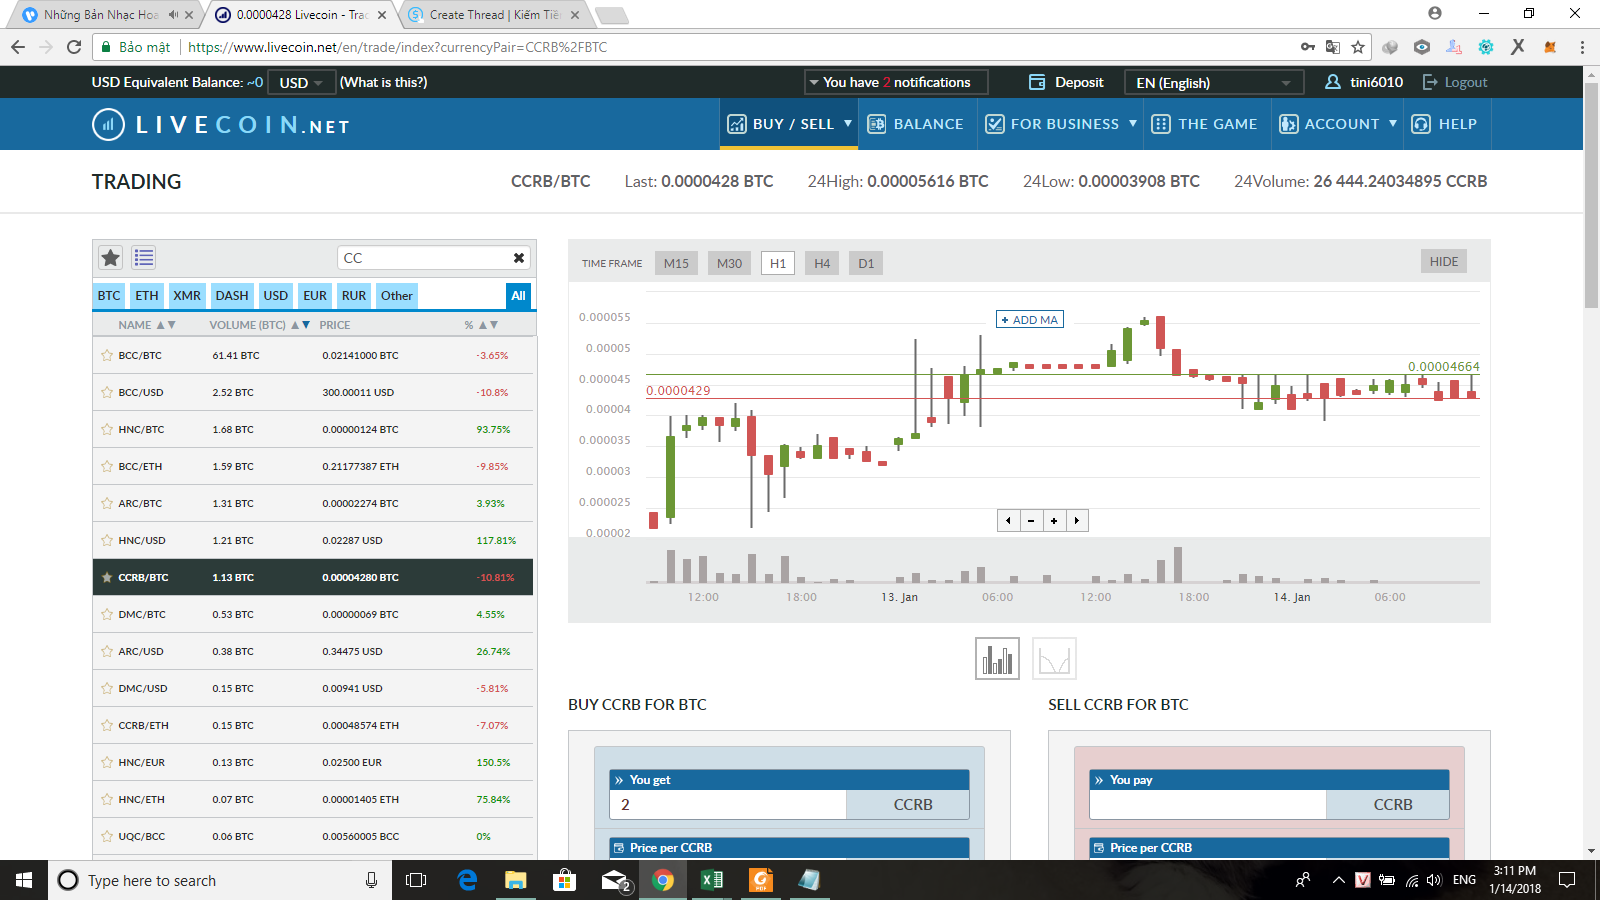Viewport: 1600px width, 900px height.
Task: Go back to previous page in Chrome
Action: pos(18,47)
